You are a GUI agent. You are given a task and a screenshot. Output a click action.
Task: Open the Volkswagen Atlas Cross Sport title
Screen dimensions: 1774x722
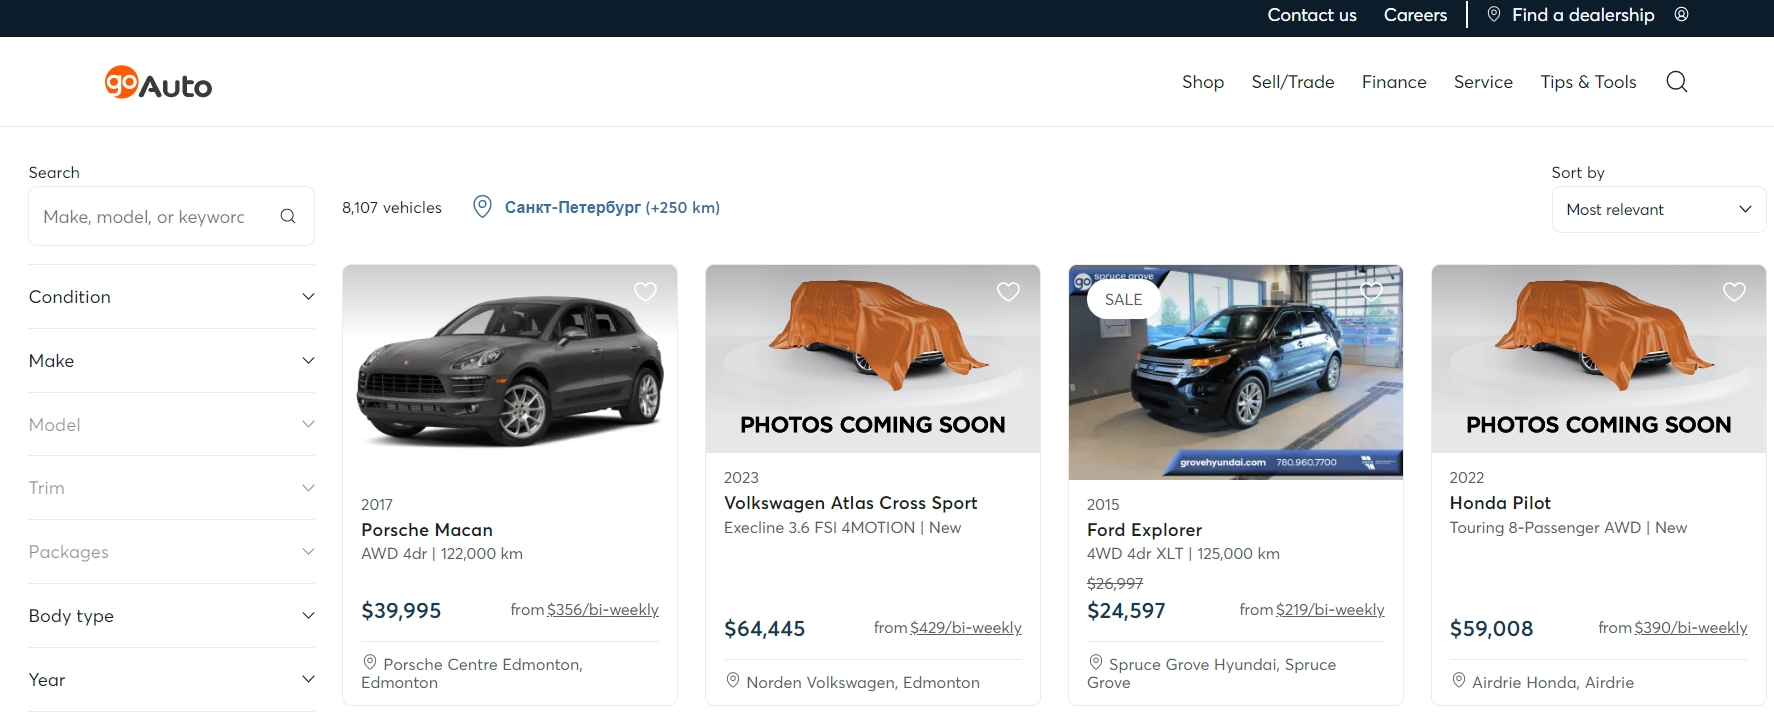[x=850, y=503]
